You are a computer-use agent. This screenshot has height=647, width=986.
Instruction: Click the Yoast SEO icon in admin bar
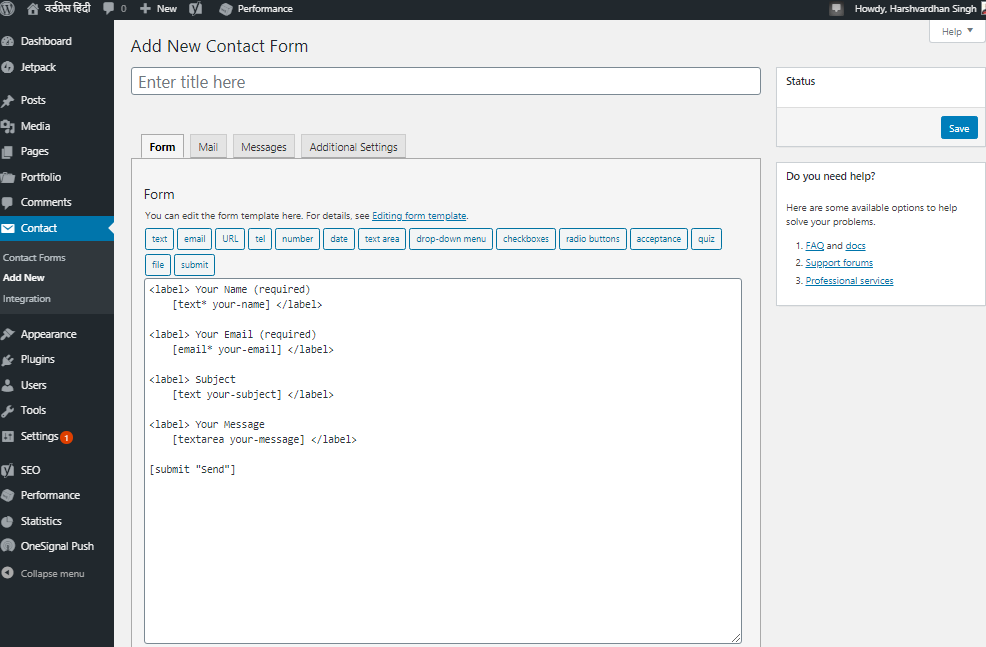(x=197, y=8)
